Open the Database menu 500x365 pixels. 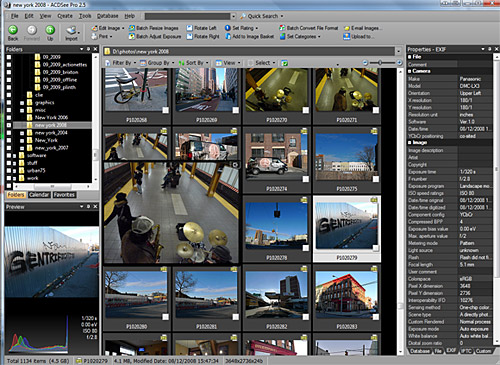pos(107,16)
